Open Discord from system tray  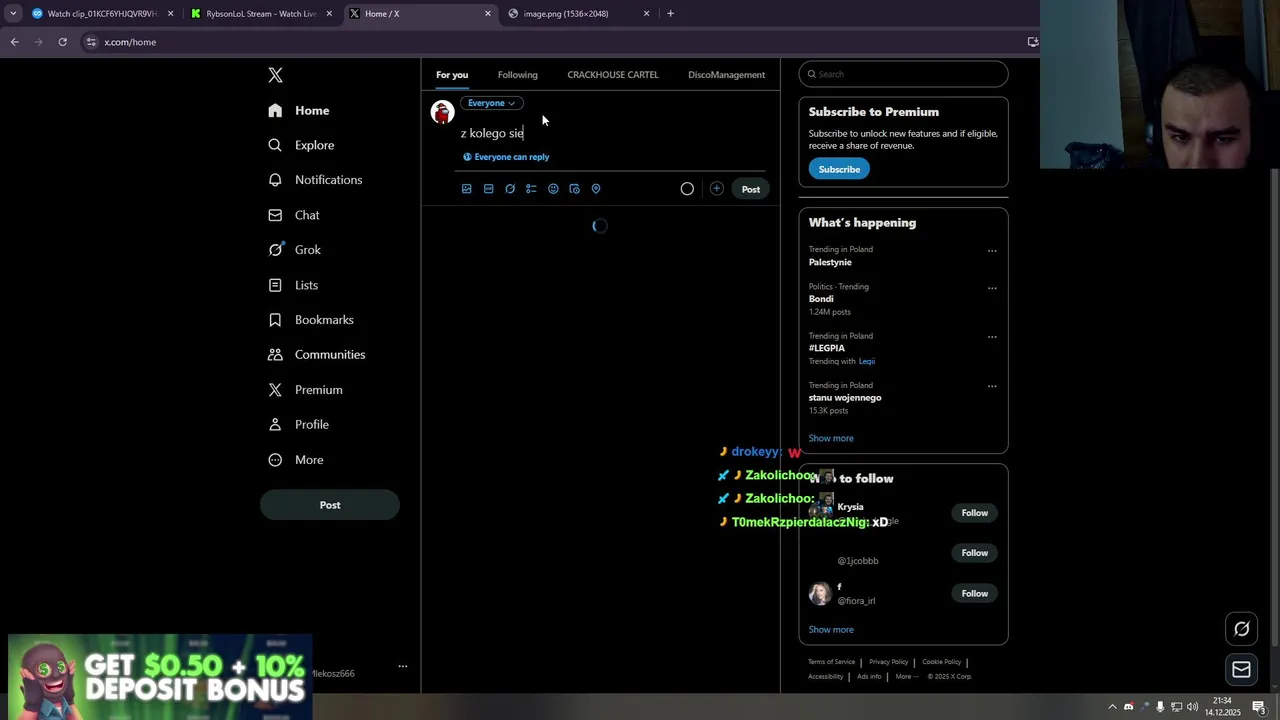click(1129, 707)
